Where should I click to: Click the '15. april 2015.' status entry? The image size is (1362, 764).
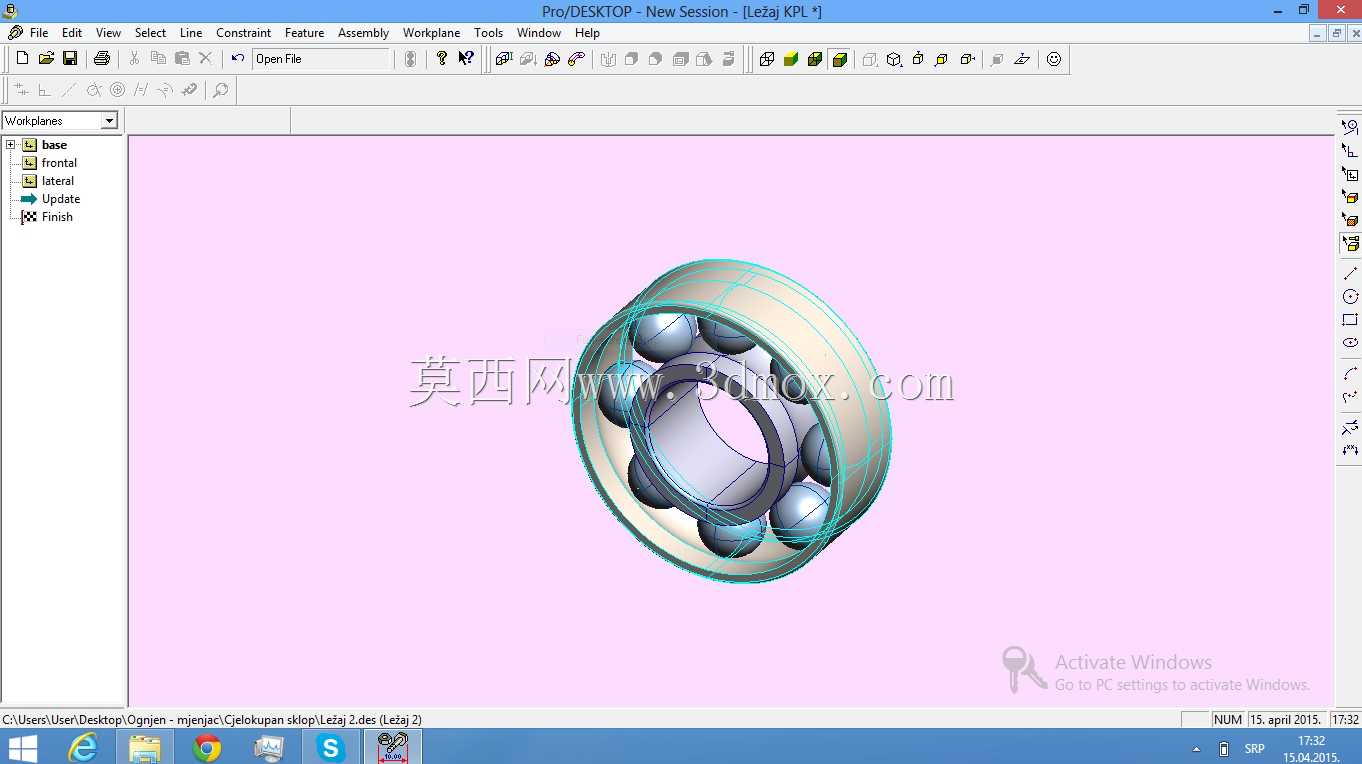coord(1288,720)
